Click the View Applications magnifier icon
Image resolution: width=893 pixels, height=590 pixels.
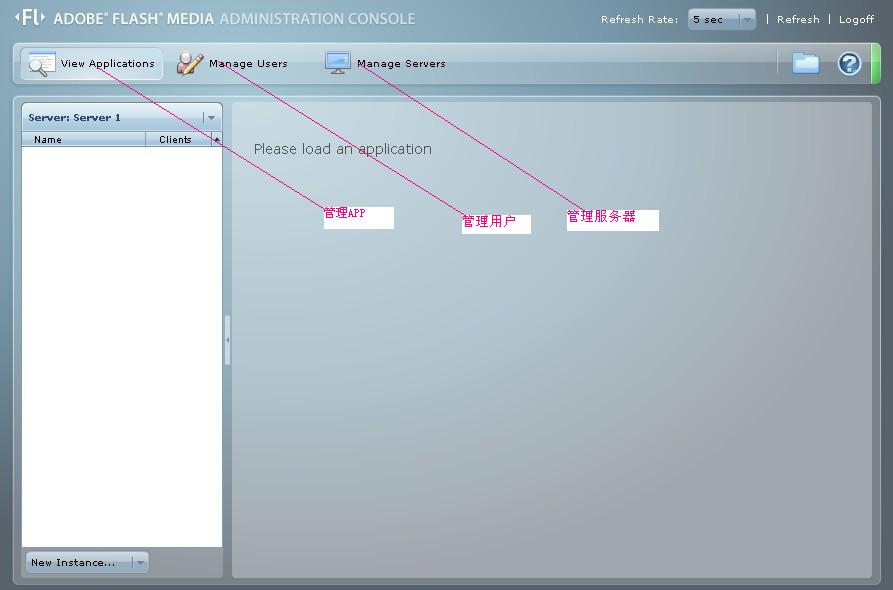click(42, 64)
